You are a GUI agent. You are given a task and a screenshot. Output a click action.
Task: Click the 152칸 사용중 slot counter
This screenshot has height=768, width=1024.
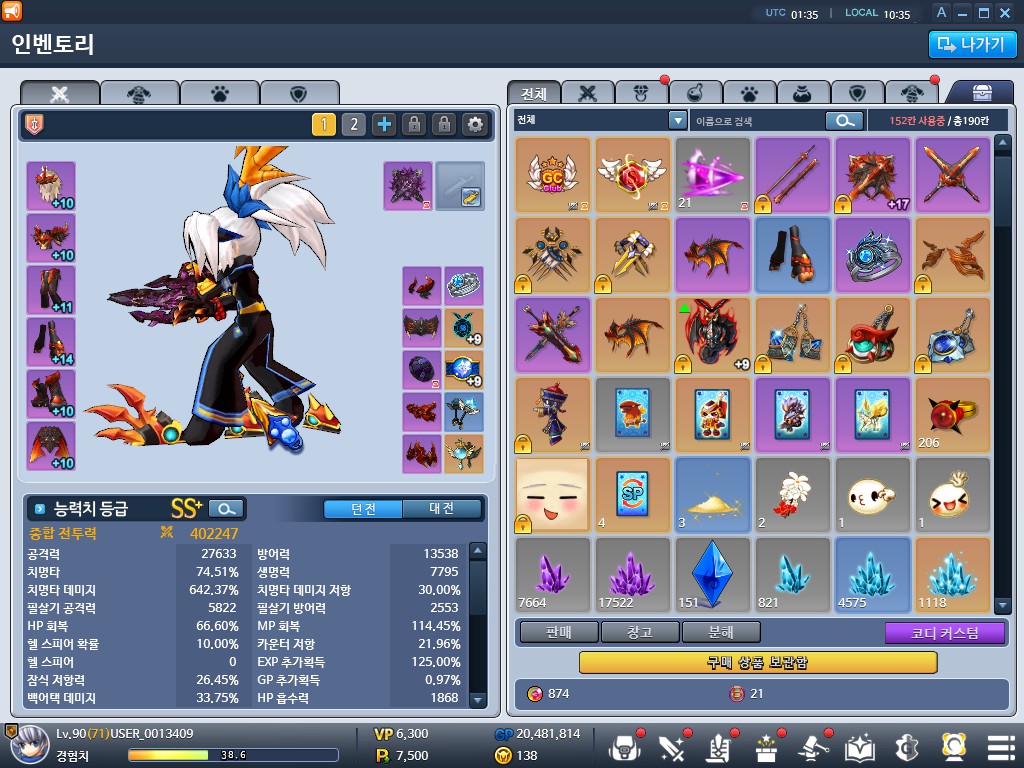(x=916, y=121)
